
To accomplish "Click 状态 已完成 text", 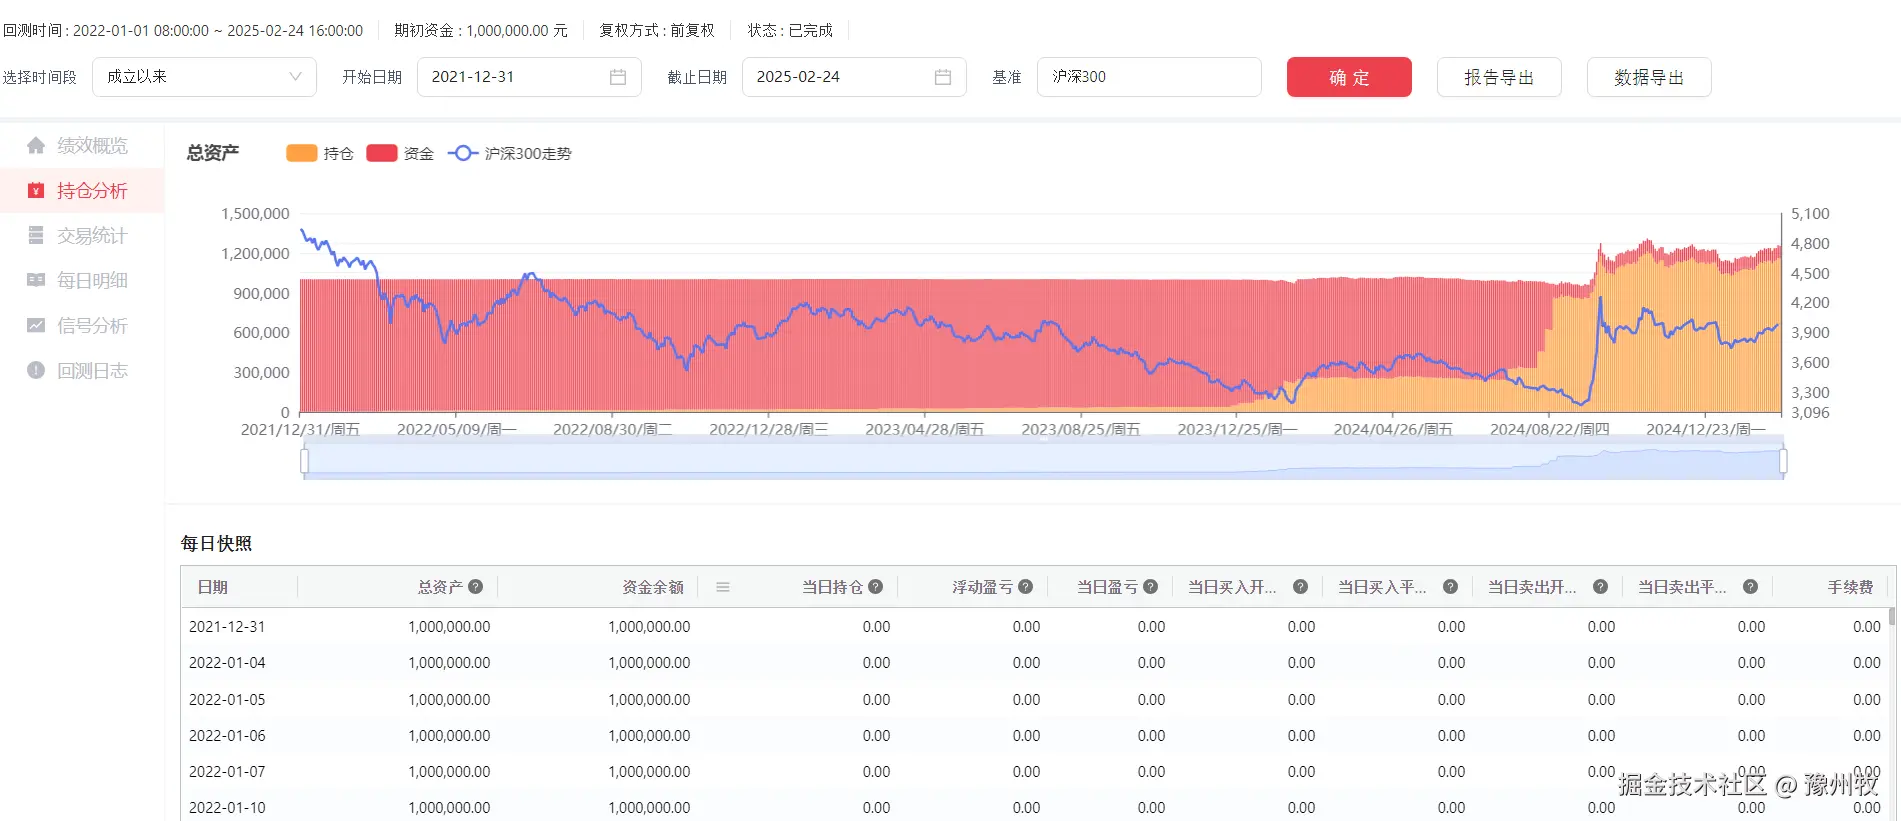I will (790, 31).
